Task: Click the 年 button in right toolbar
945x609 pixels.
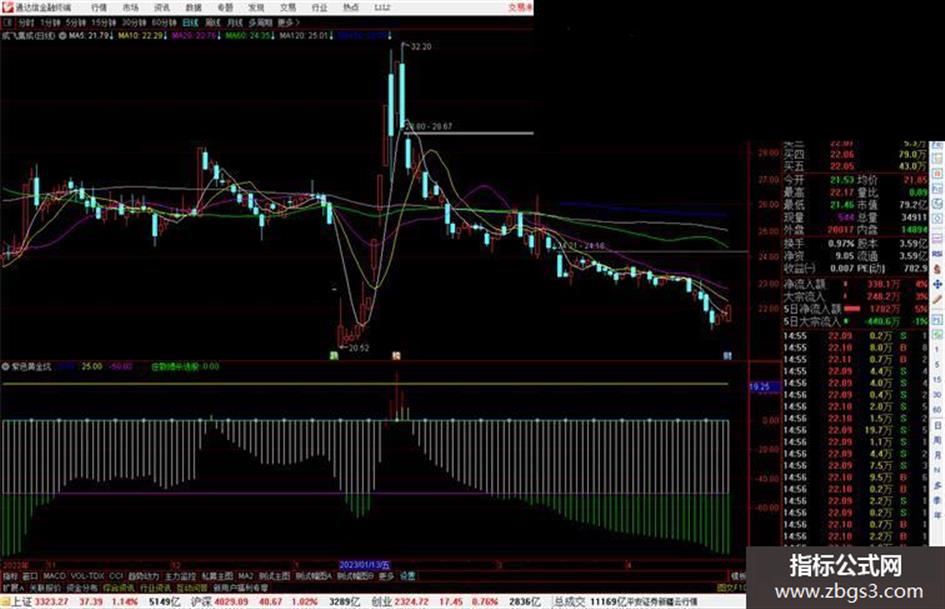Action: [937, 516]
